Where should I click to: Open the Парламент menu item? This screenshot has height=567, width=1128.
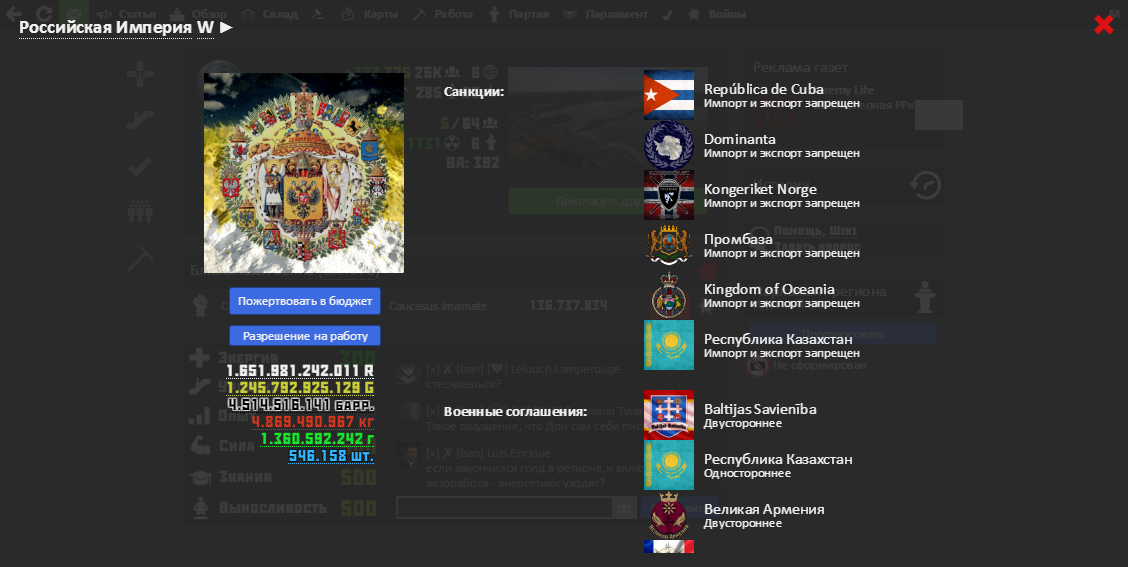[616, 14]
